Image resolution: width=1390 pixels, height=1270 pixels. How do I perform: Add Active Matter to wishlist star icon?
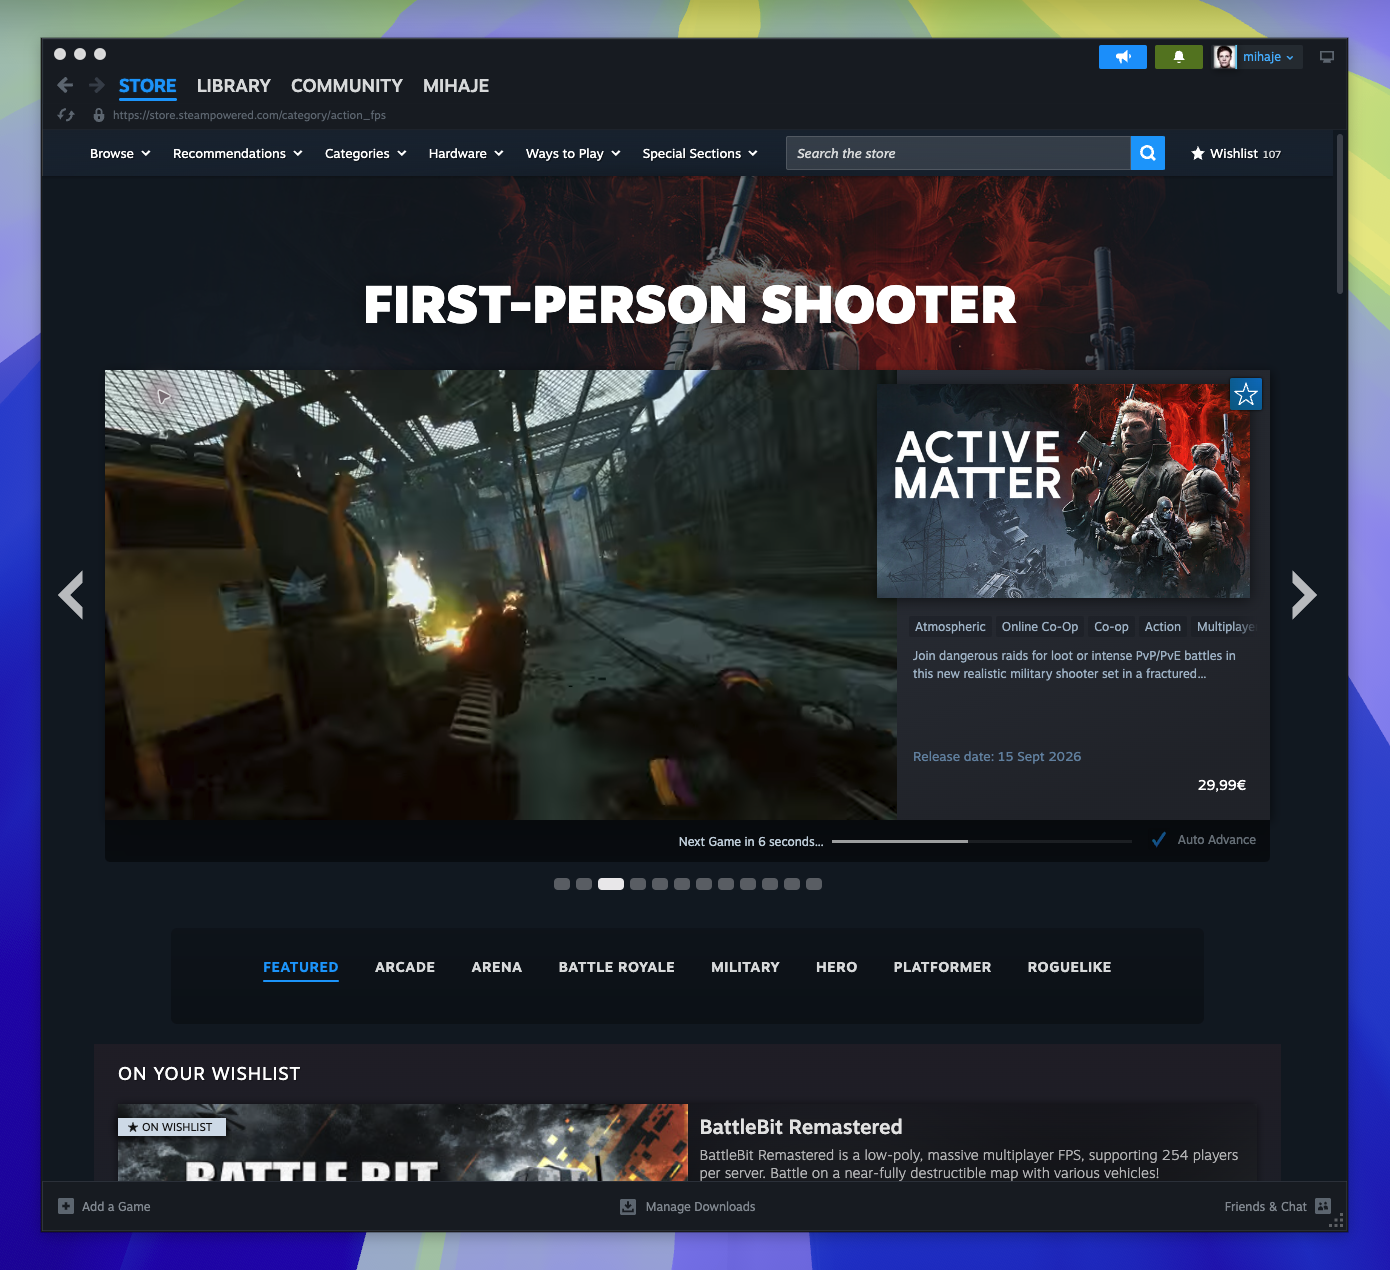(x=1246, y=394)
